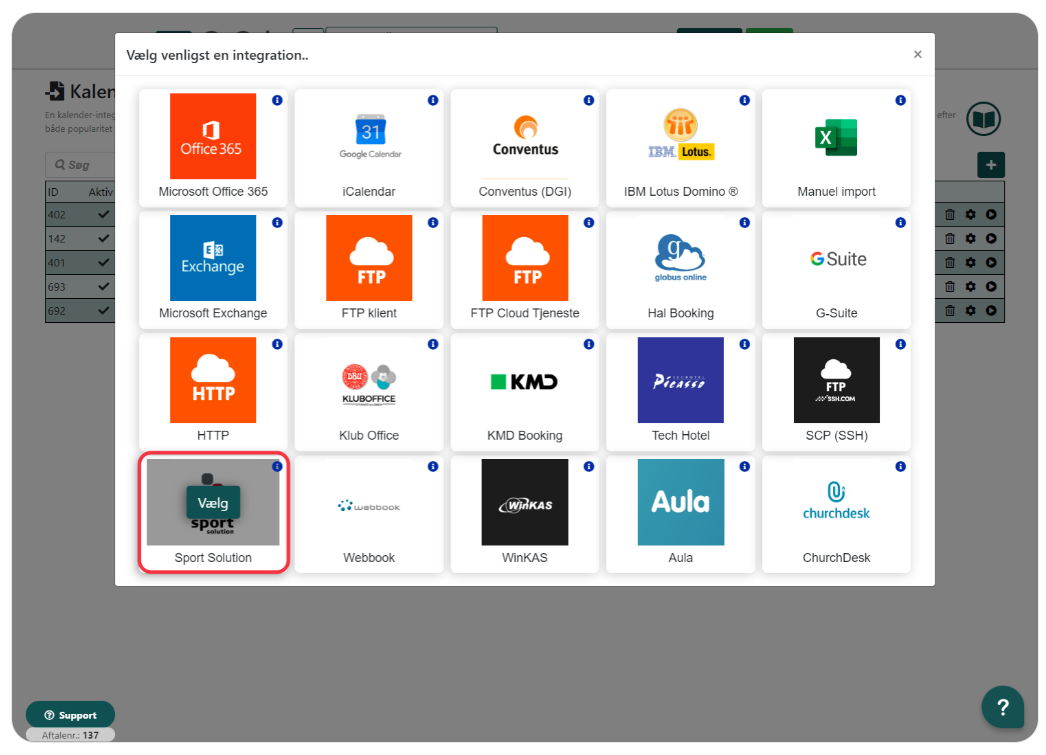Click the ID column header
This screenshot has width=1046, height=755.
(53, 192)
